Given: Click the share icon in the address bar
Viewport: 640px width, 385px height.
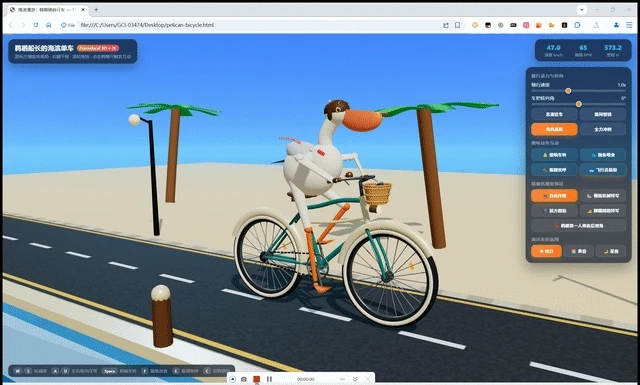Looking at the screenshot, I should click(x=446, y=25).
